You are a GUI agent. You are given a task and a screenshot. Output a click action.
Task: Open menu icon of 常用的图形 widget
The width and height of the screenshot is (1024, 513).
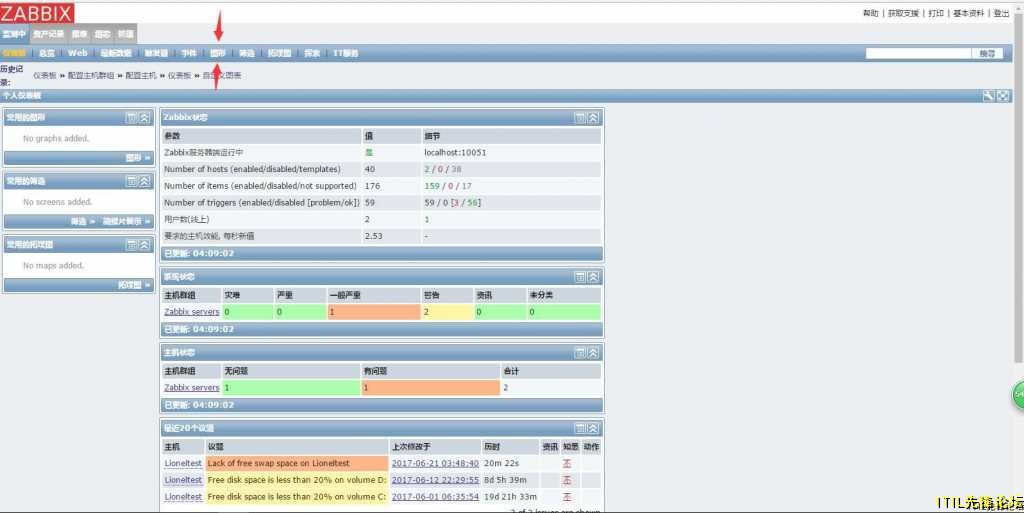click(x=131, y=117)
